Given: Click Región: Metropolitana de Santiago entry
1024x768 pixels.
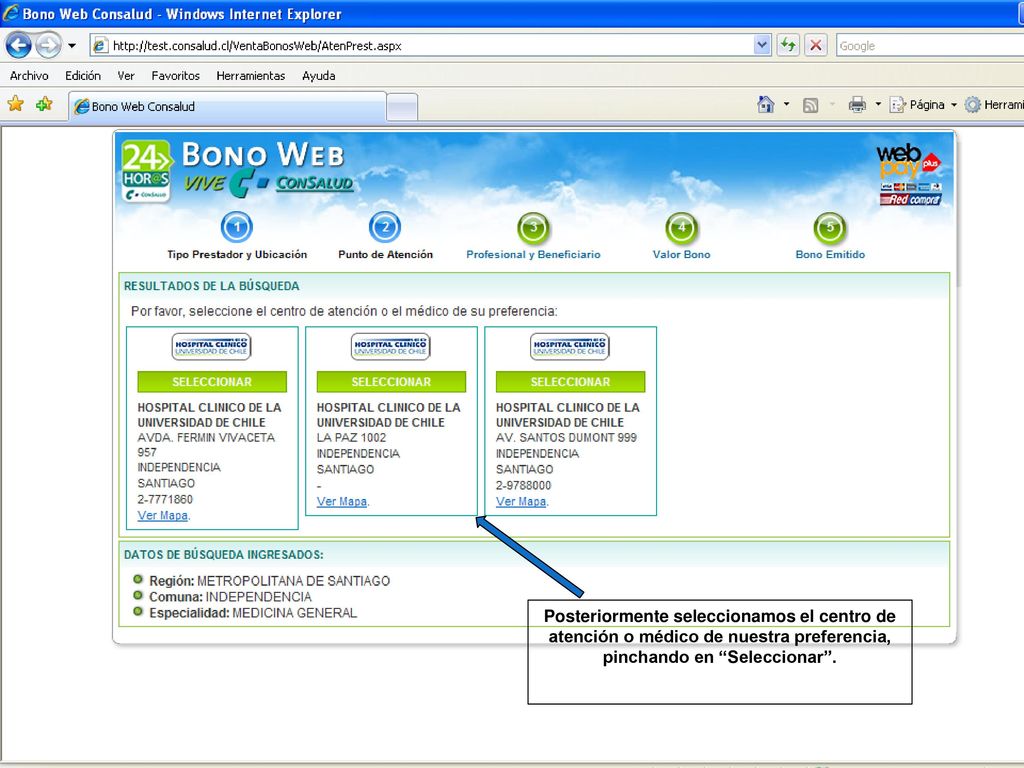Looking at the screenshot, I should (x=269, y=581).
